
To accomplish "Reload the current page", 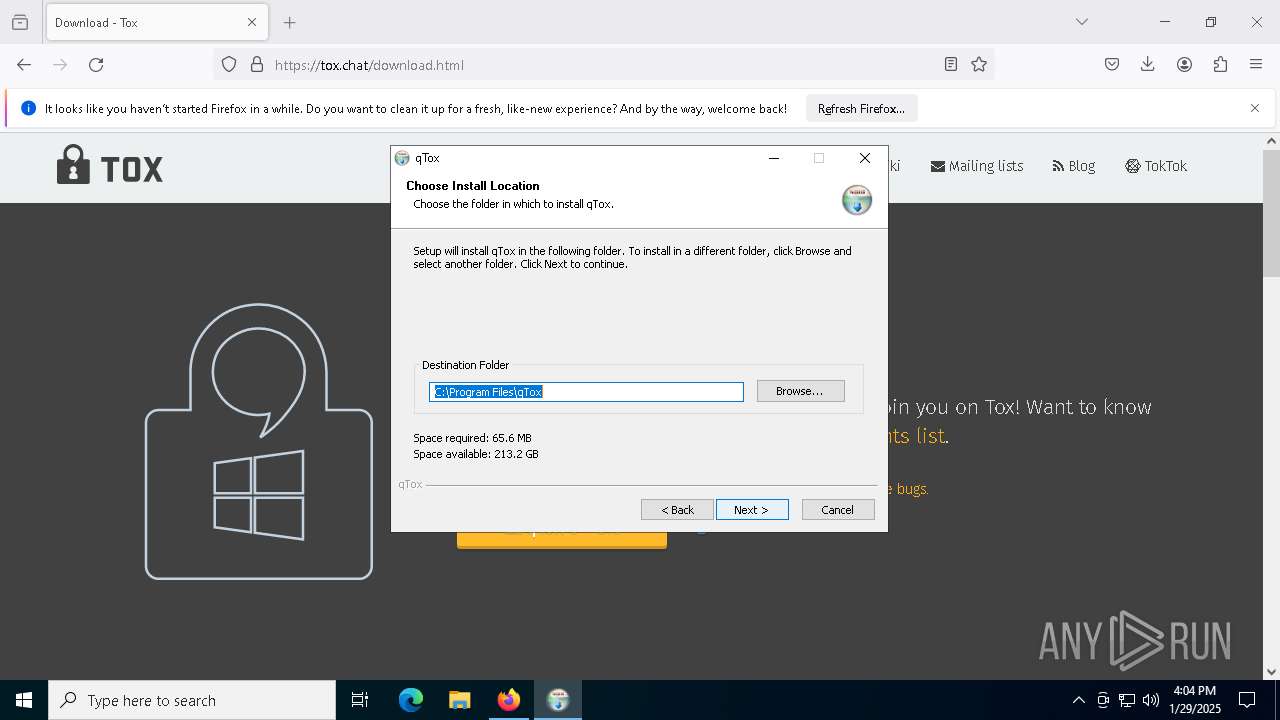I will pyautogui.click(x=96, y=65).
